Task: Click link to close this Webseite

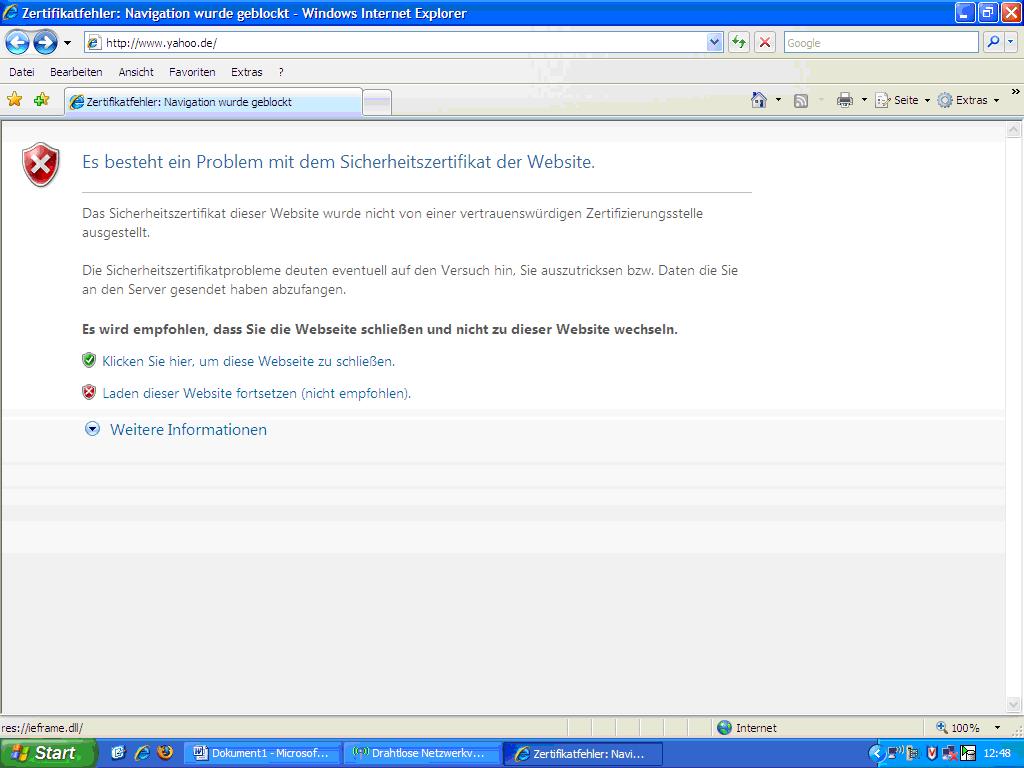Action: tap(248, 361)
